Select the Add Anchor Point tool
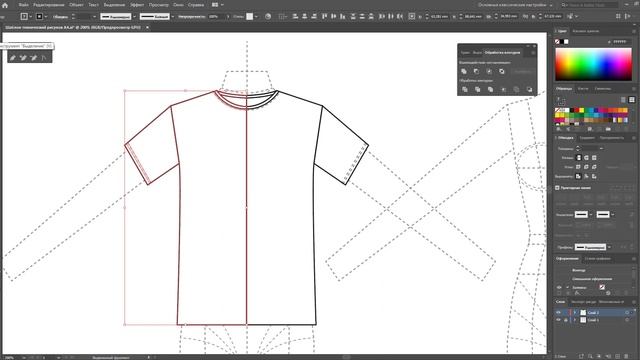Image resolution: width=640 pixels, height=360 pixels. point(23,58)
